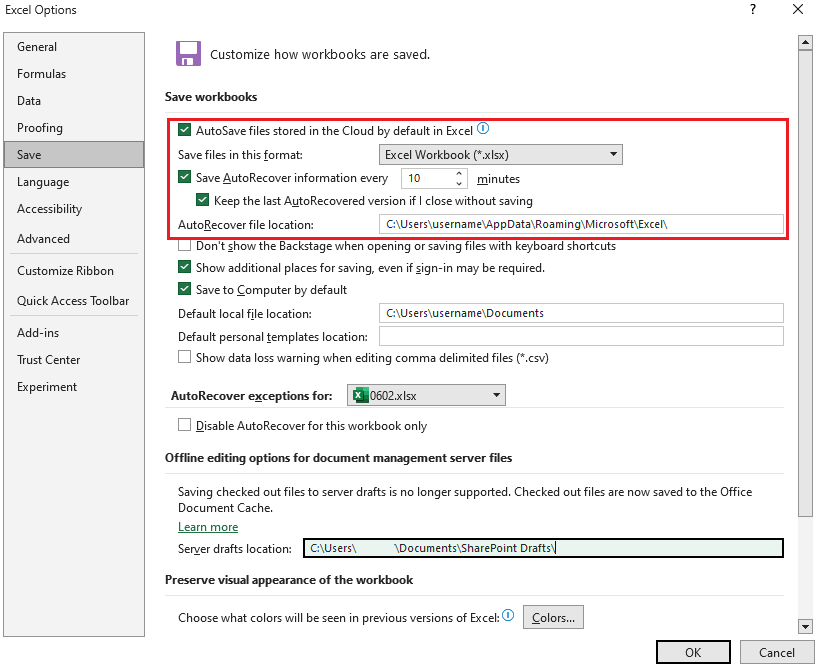
Task: Check Show data loss warning for csv files
Action: [184, 357]
